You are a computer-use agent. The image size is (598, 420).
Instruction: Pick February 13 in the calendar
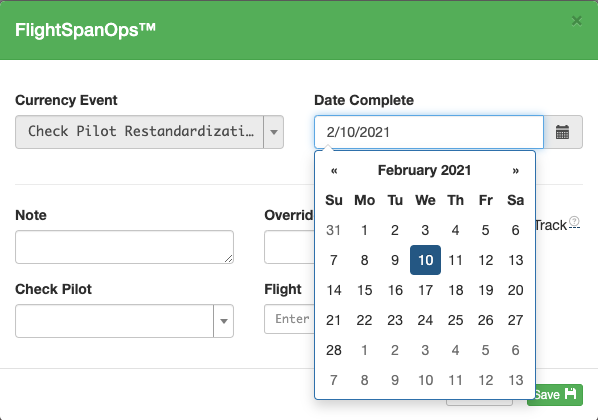click(515, 260)
